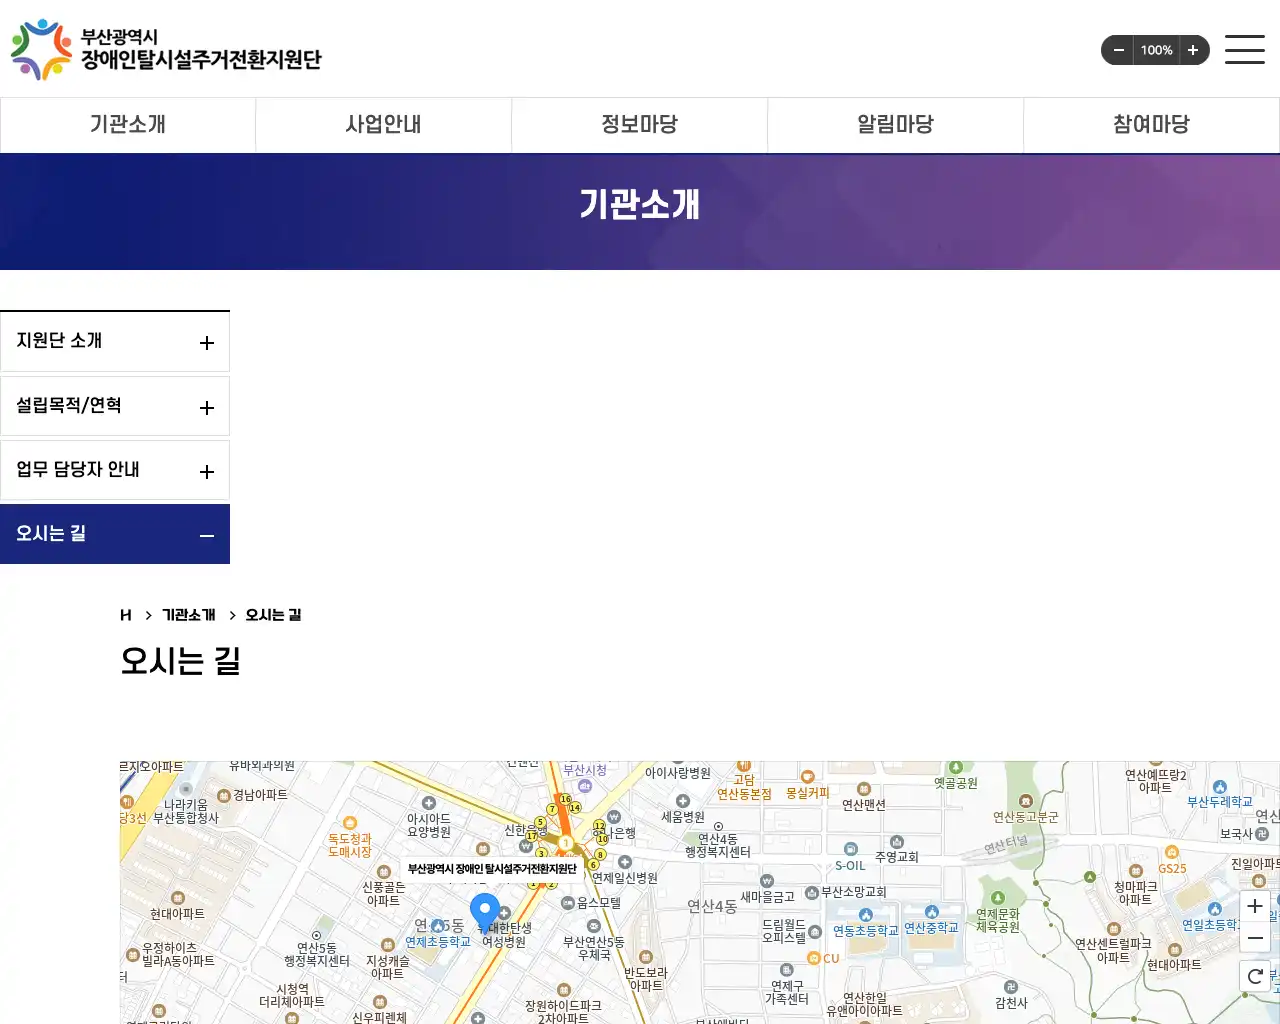Increase page zoom with plus button
The height and width of the screenshot is (1024, 1280).
point(1193,50)
